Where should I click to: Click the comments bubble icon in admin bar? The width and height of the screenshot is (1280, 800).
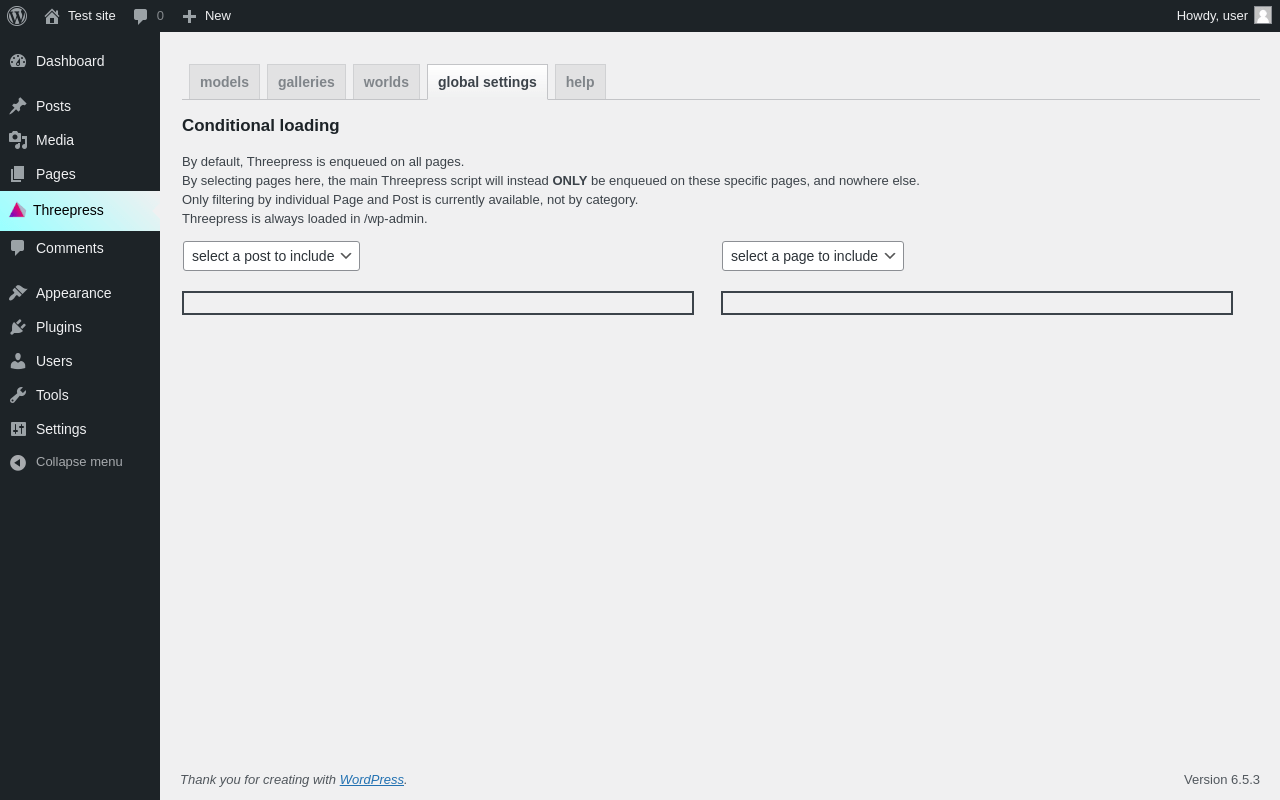[x=141, y=16]
